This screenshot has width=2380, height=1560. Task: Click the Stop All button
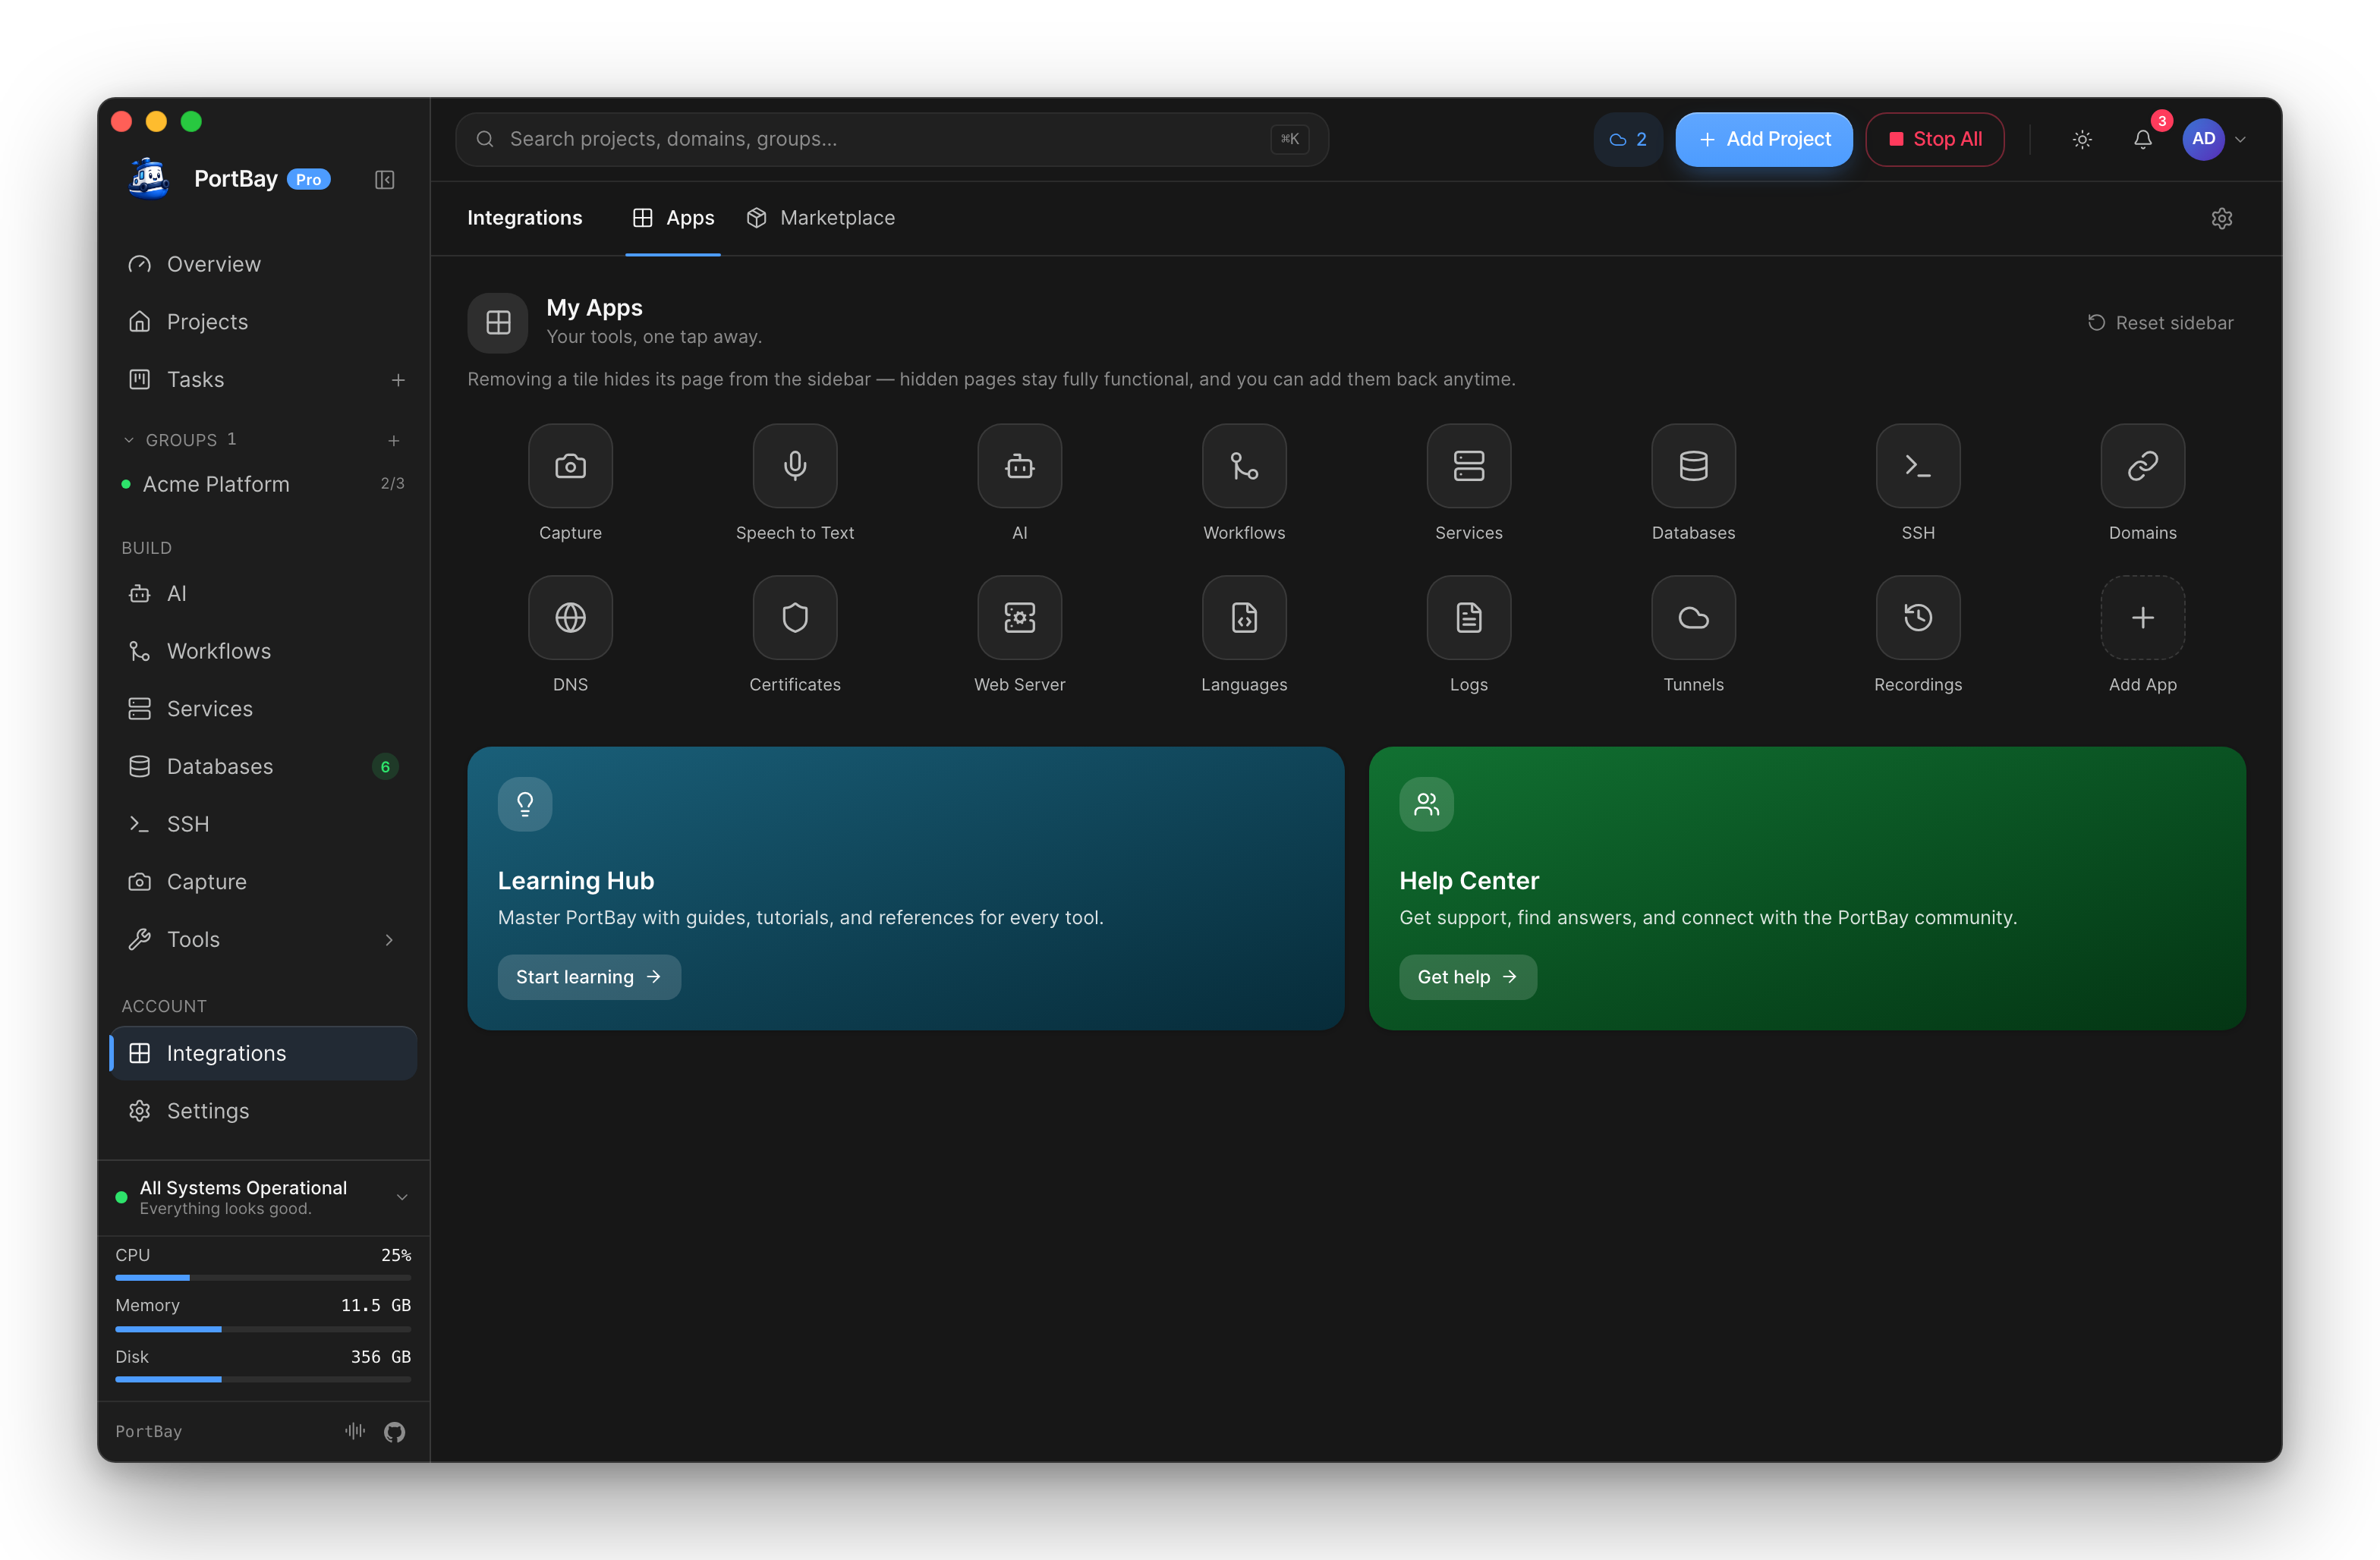[1934, 139]
